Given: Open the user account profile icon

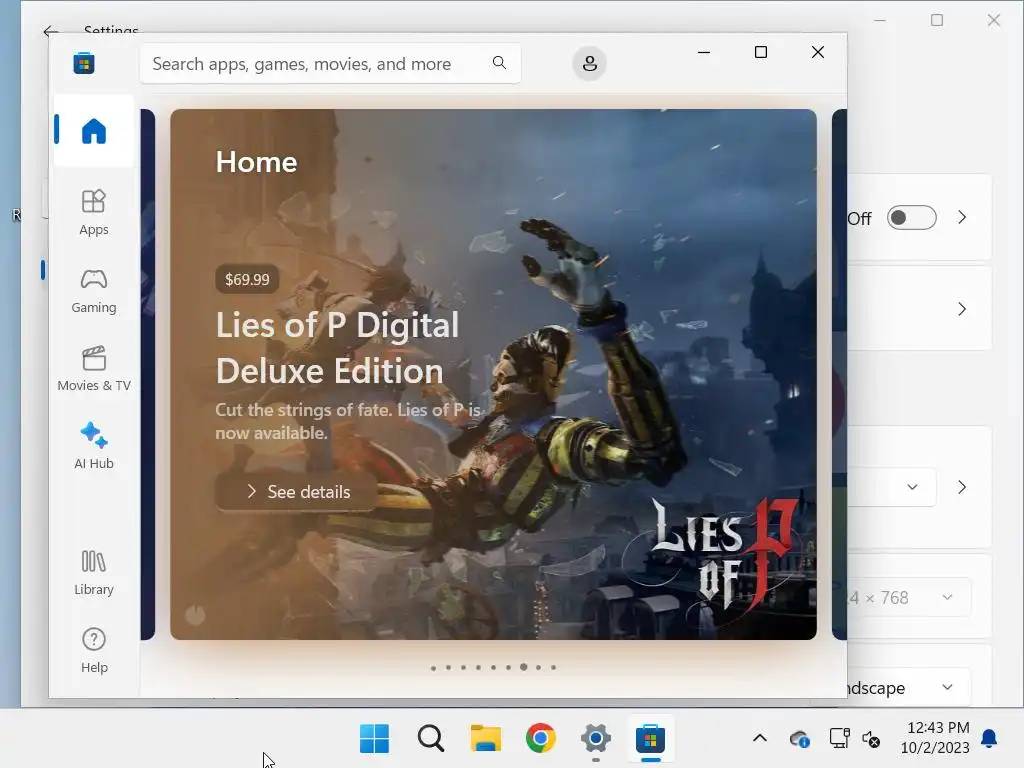Looking at the screenshot, I should 589,63.
